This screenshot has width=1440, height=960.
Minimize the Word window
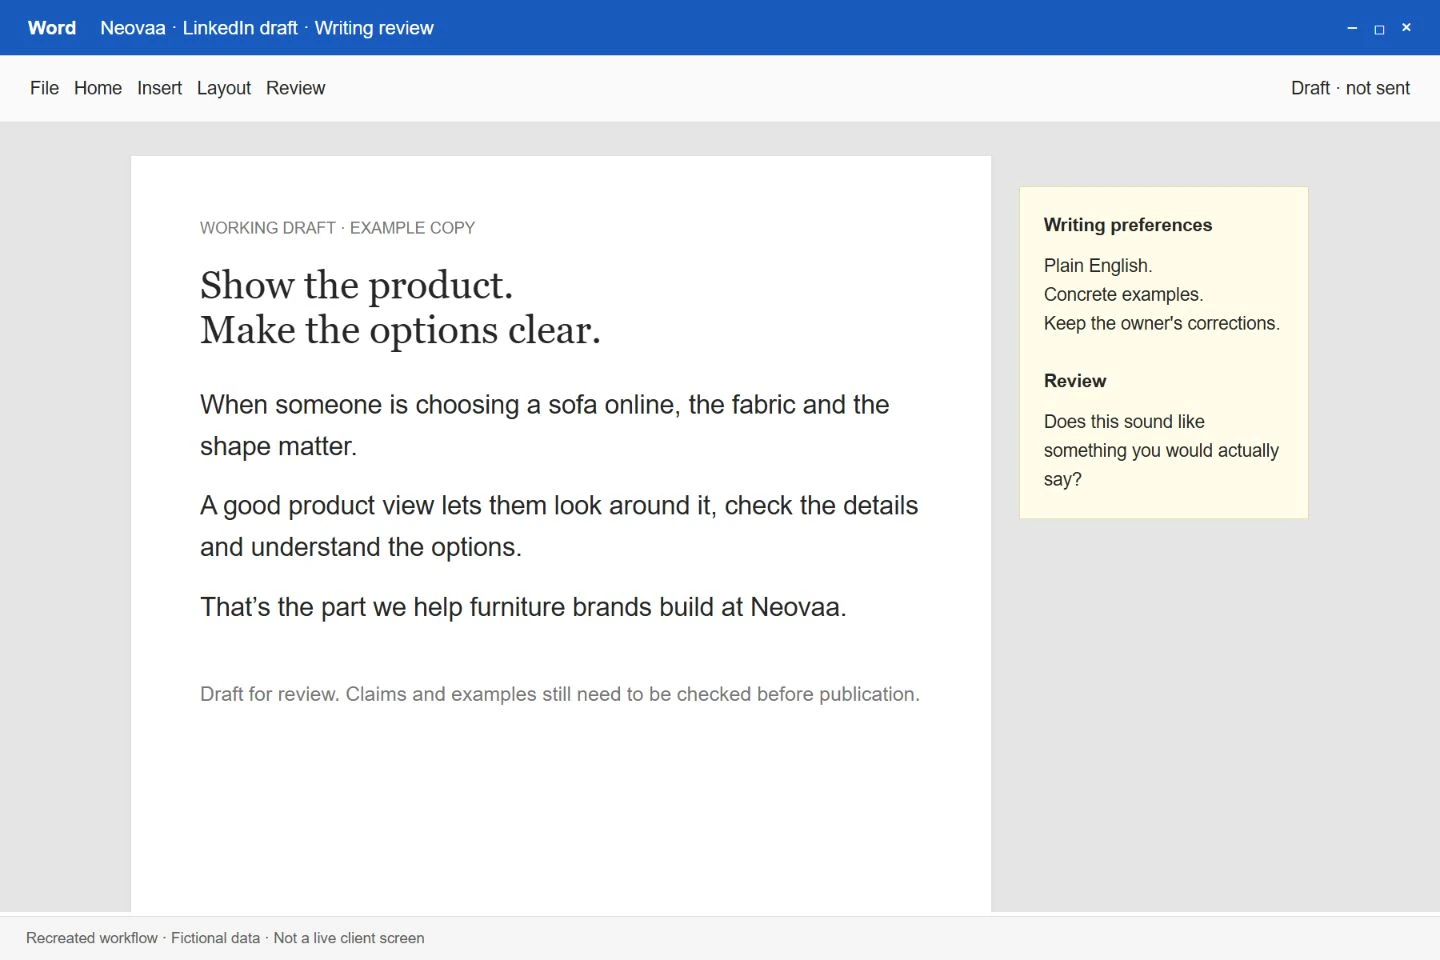(x=1352, y=28)
